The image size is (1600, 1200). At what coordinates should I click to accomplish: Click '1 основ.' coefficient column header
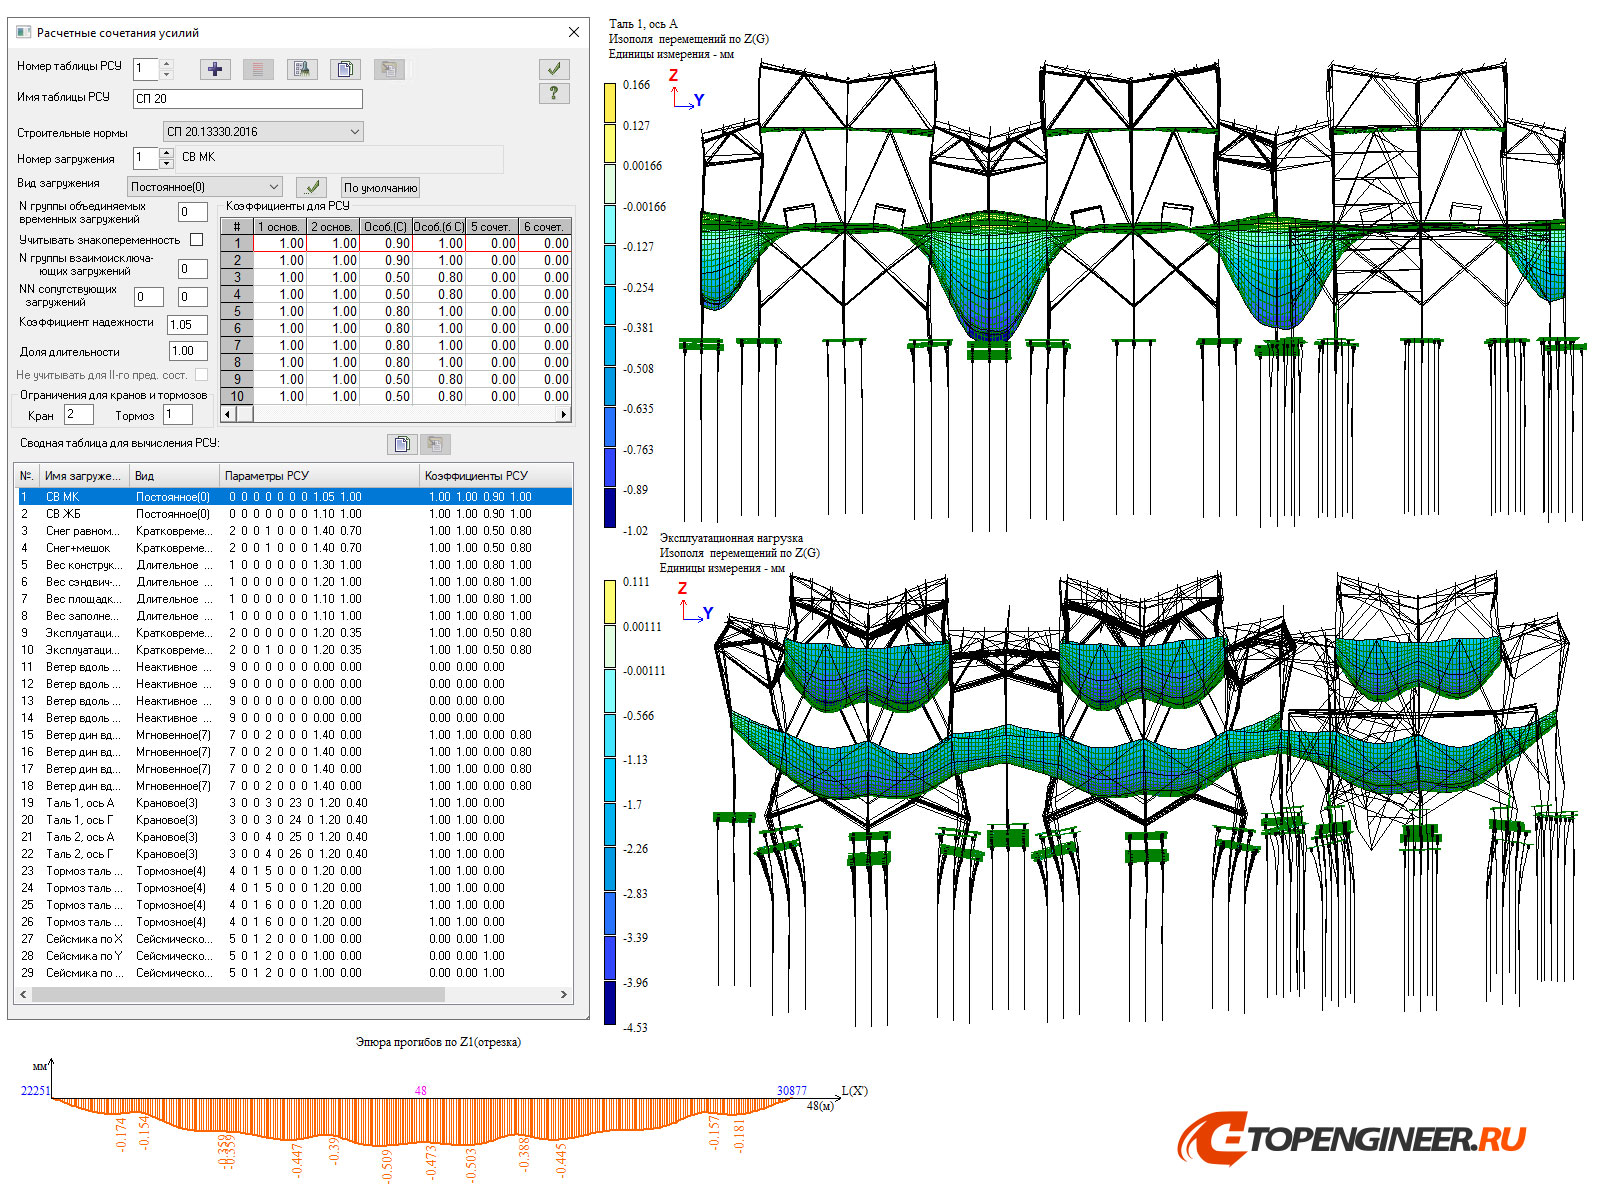pyautogui.click(x=280, y=227)
